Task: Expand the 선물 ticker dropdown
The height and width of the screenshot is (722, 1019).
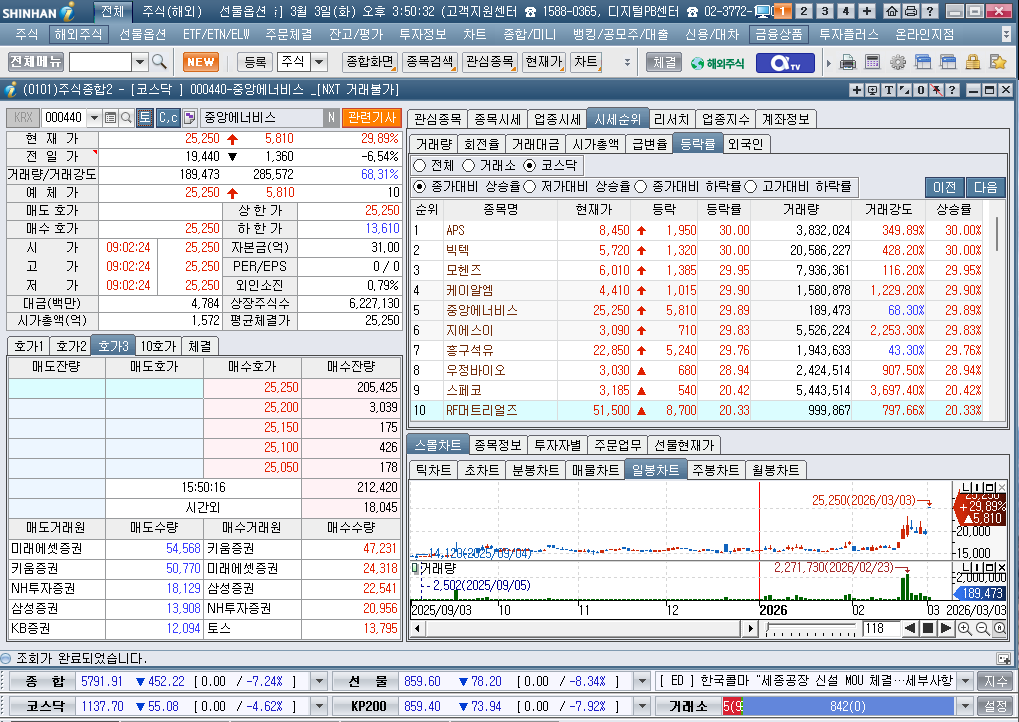Action: [x=642, y=681]
